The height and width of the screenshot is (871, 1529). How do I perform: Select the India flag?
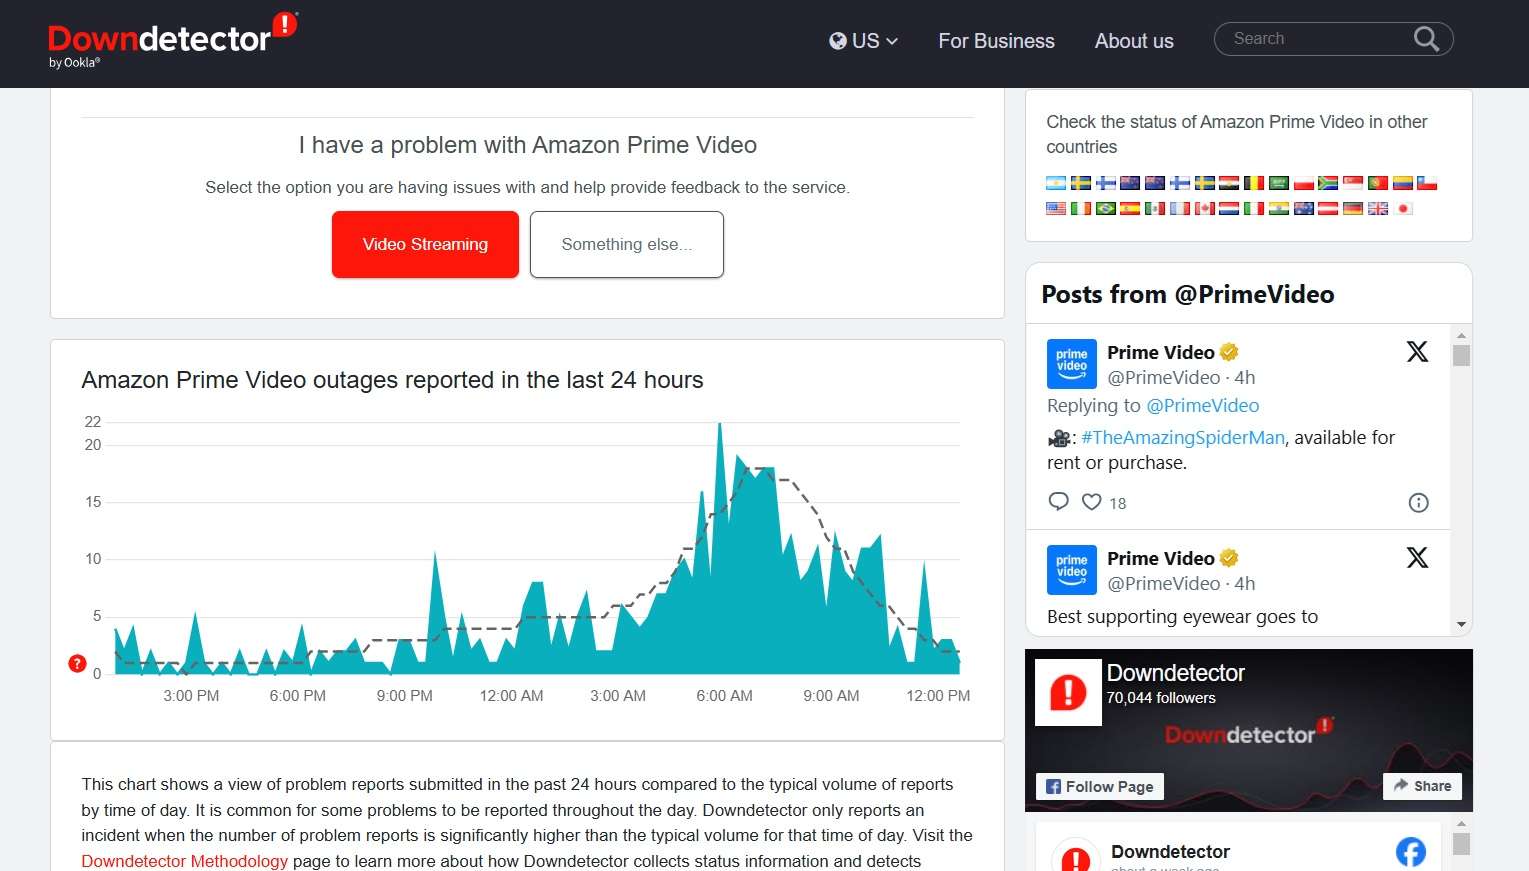pyautogui.click(x=1279, y=208)
